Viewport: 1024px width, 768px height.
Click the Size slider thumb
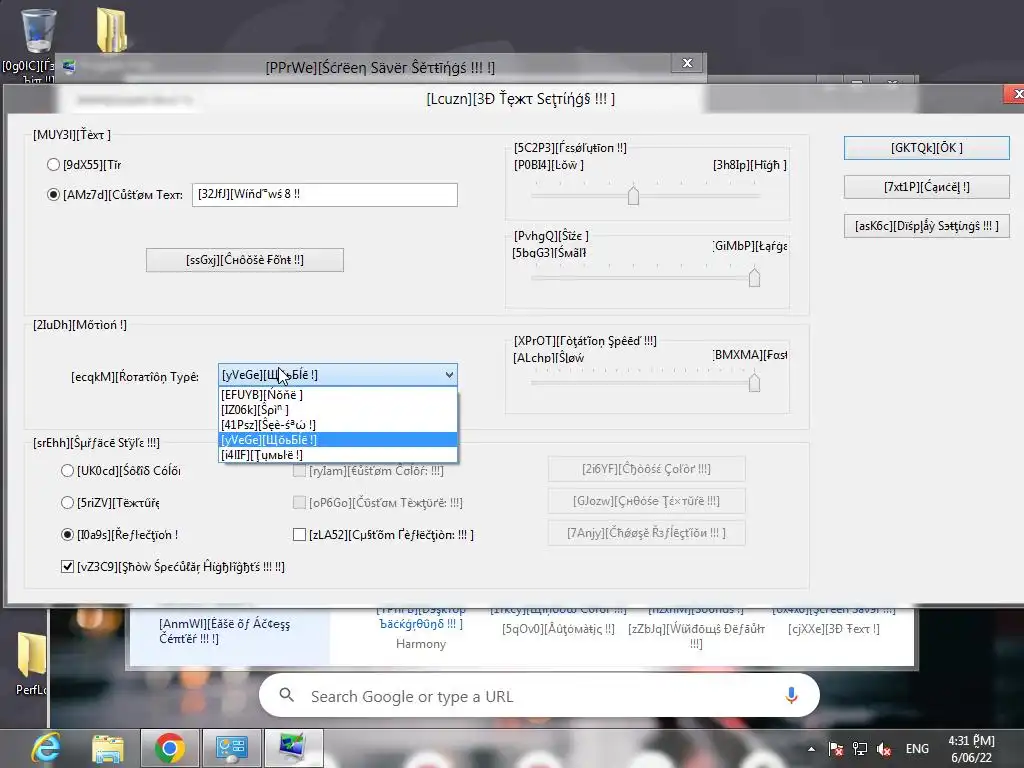[x=754, y=278]
